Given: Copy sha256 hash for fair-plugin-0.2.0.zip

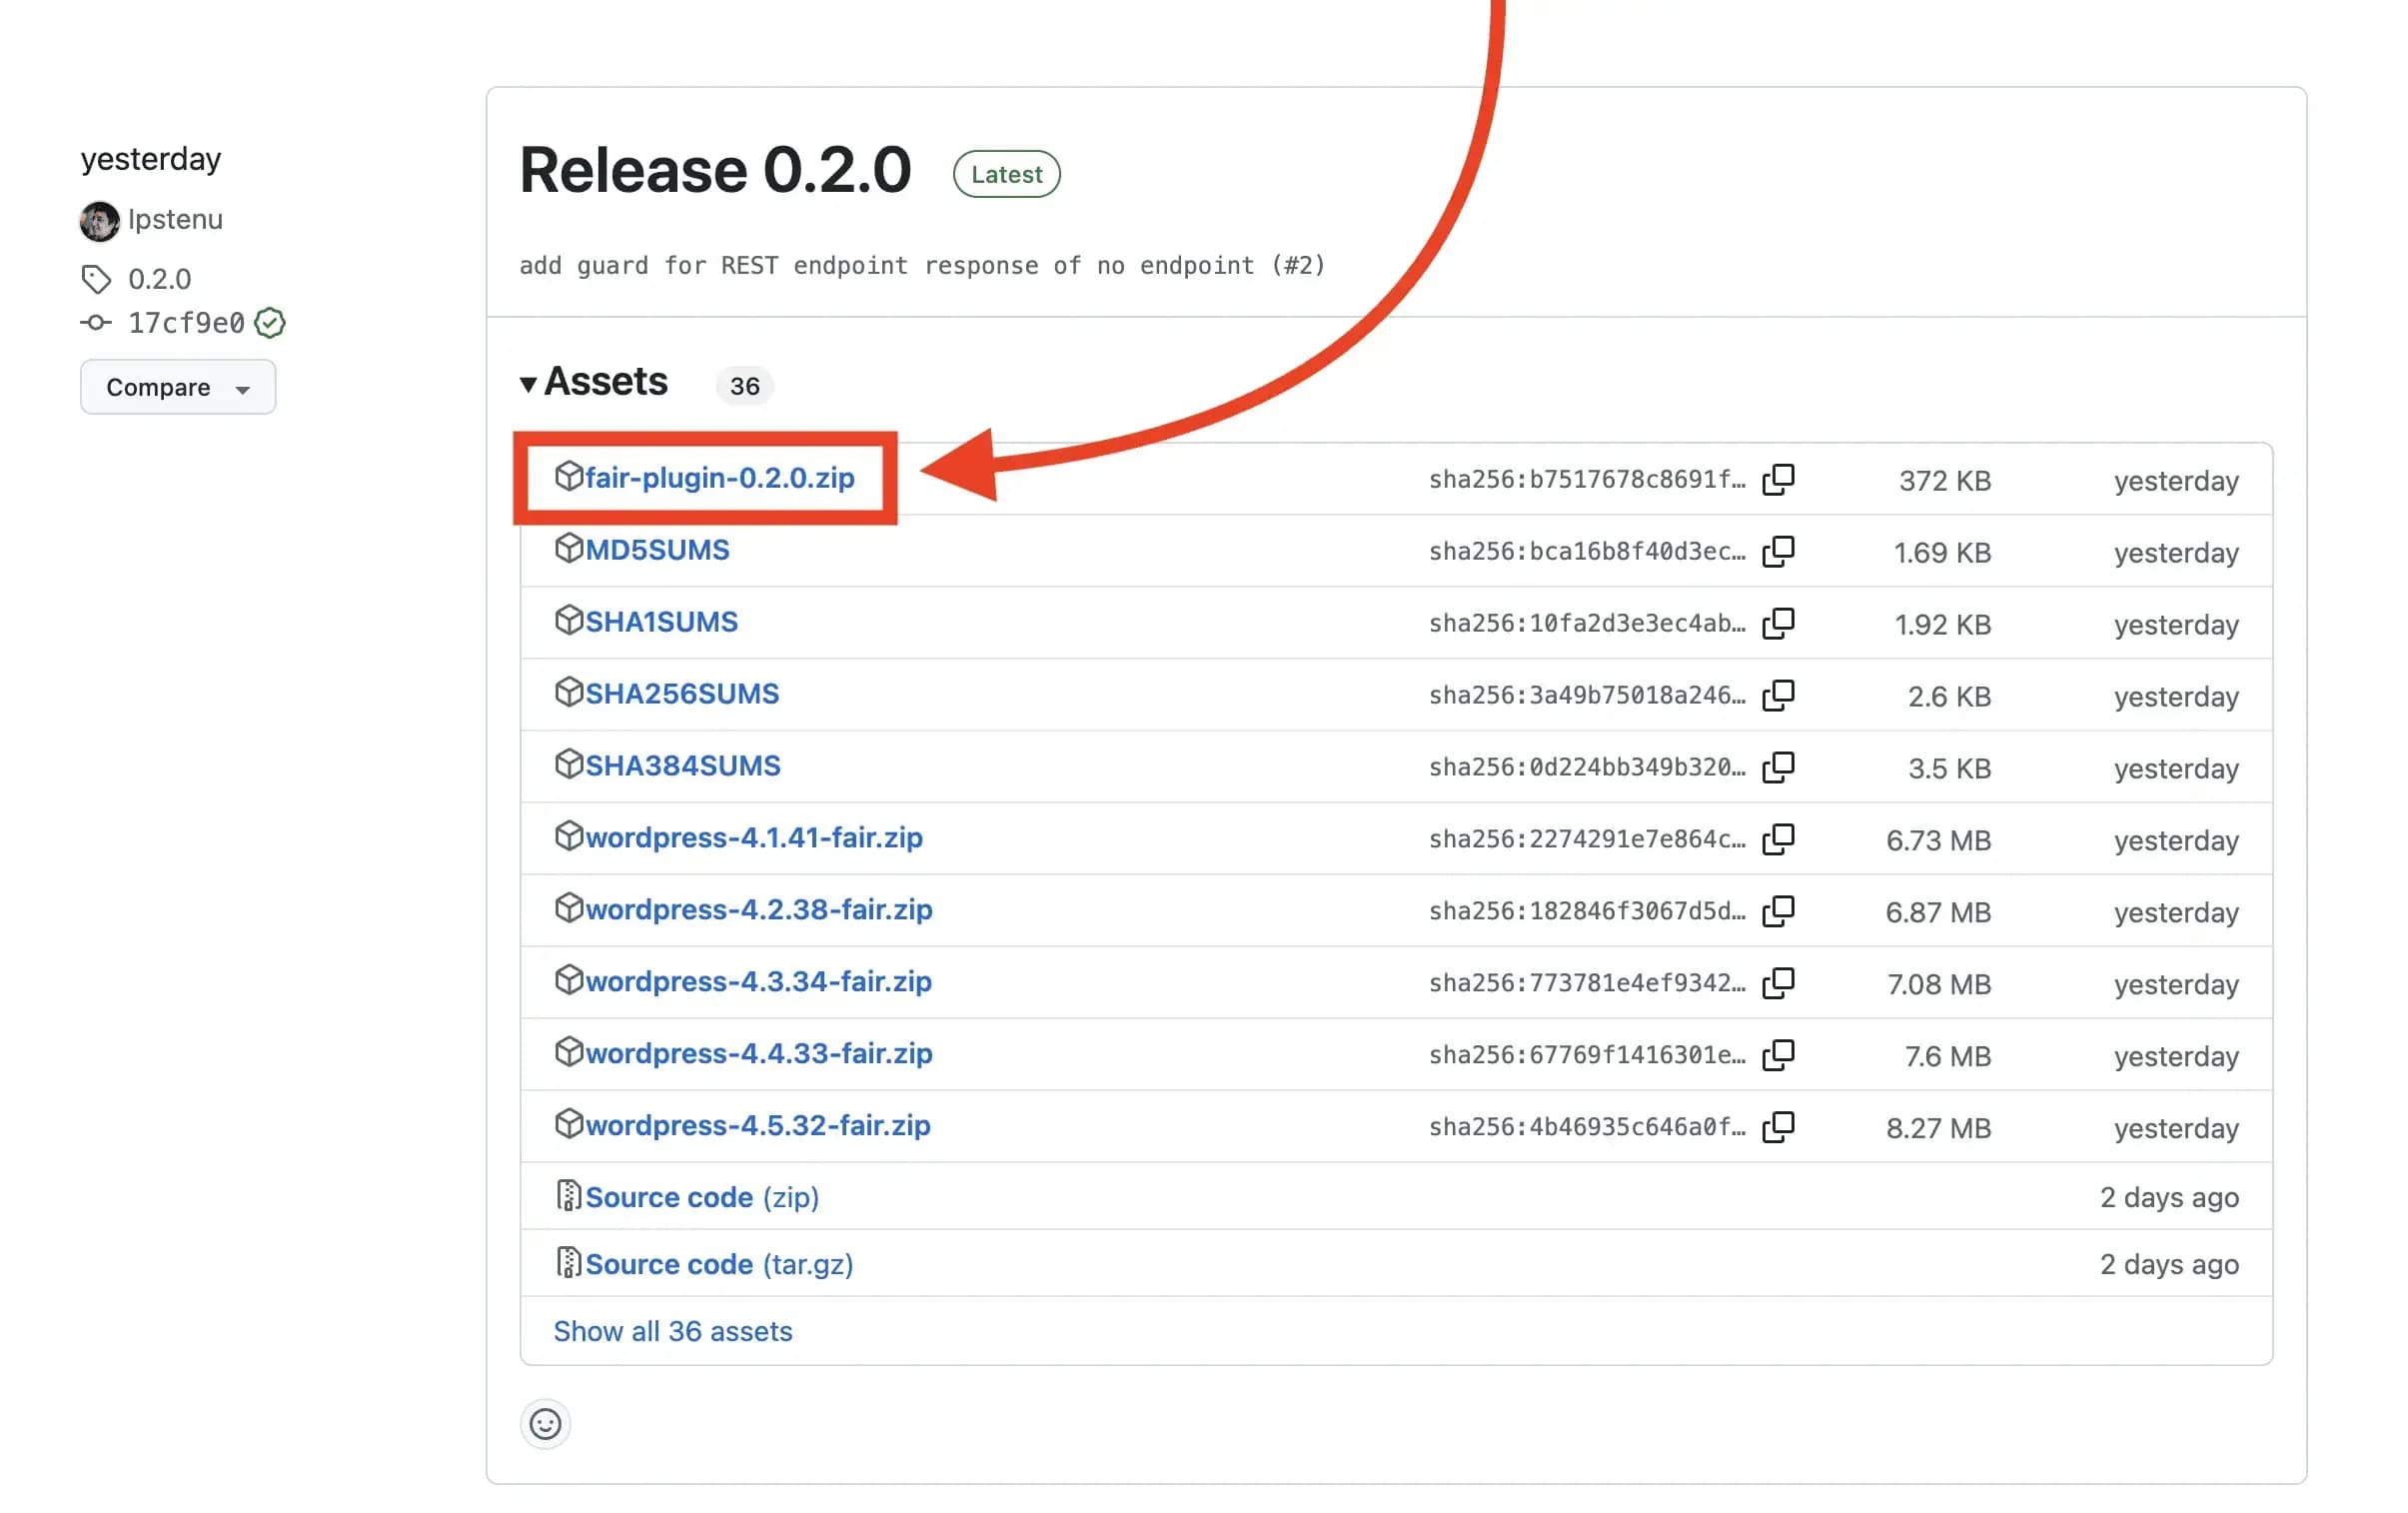Looking at the screenshot, I should (x=1778, y=479).
